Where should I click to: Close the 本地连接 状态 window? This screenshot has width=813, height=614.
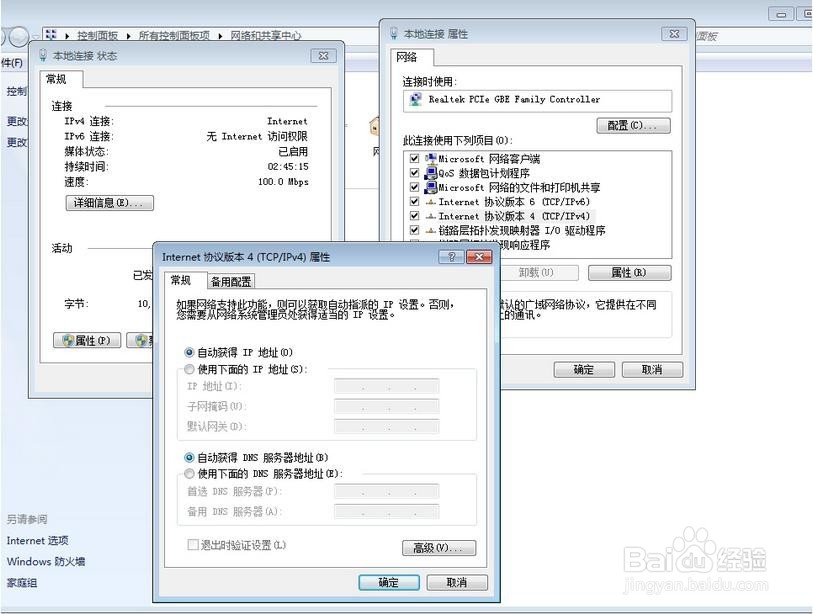pyautogui.click(x=324, y=55)
